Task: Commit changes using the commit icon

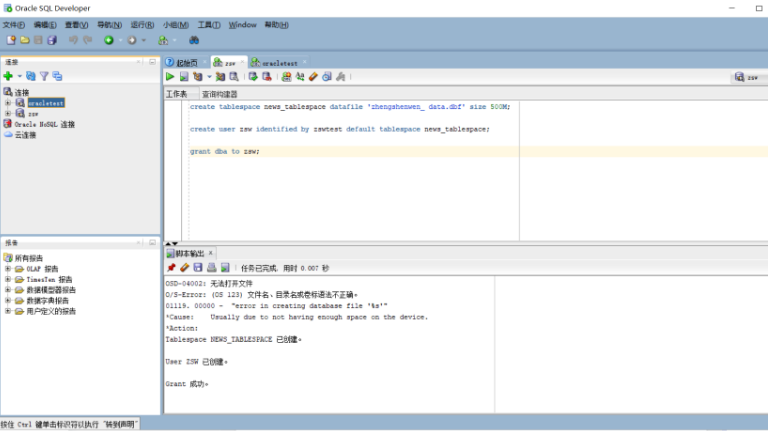Action: [253, 76]
